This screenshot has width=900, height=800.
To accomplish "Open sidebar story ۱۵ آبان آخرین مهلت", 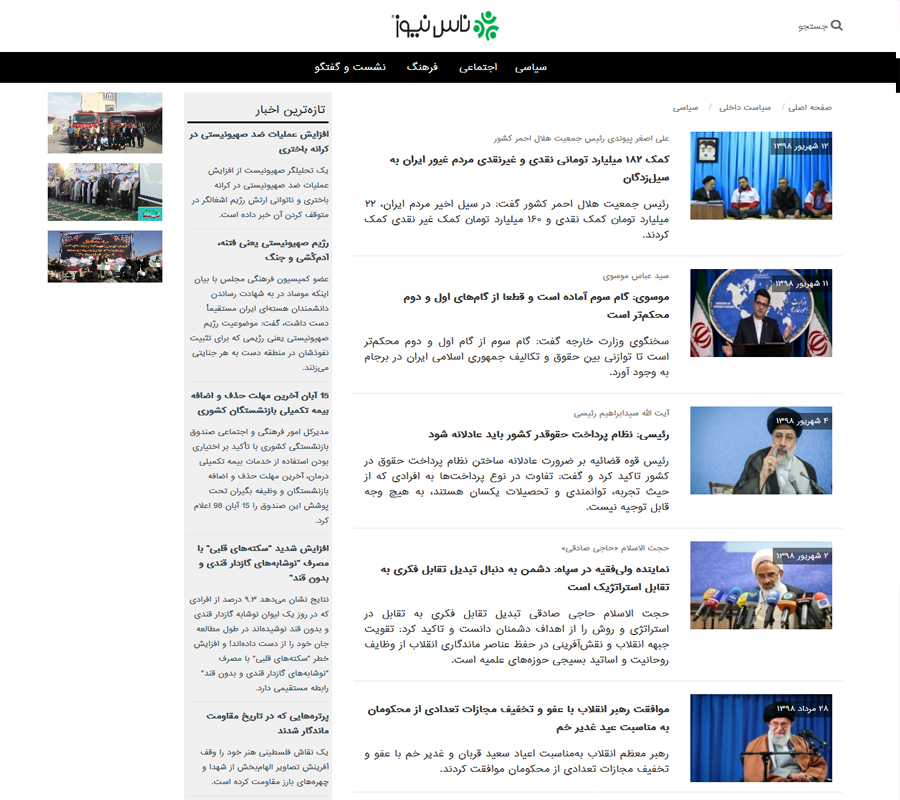I will pyautogui.click(x=259, y=403).
